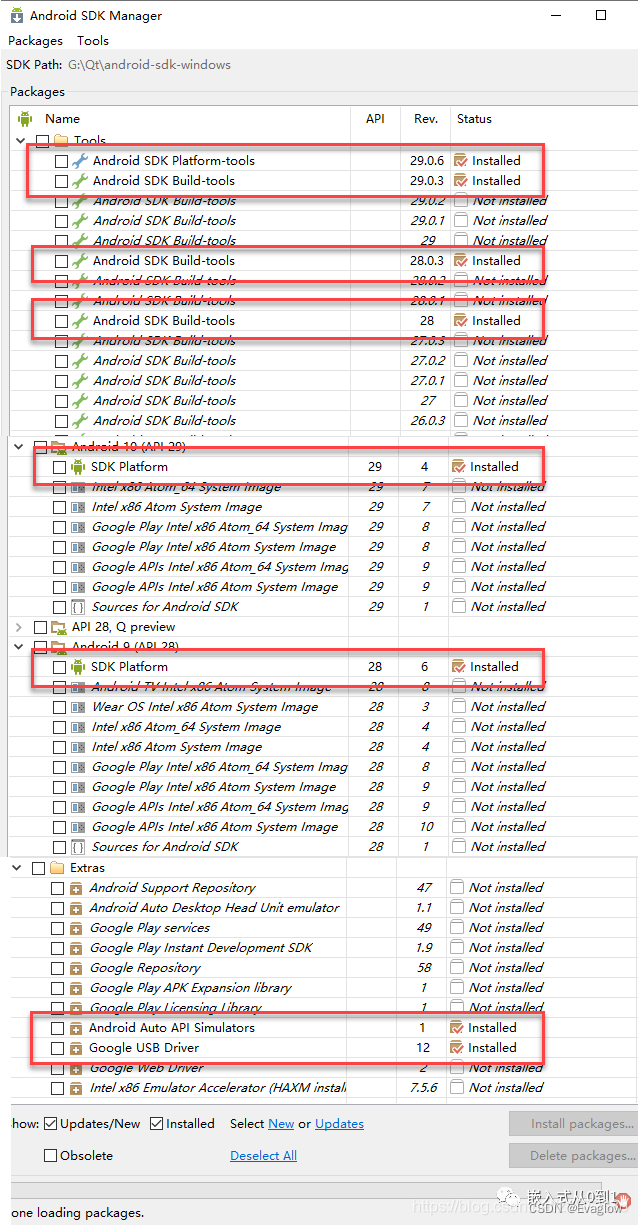The image size is (638, 1225).
Task: Click the Delete packages button
Action: [573, 1155]
